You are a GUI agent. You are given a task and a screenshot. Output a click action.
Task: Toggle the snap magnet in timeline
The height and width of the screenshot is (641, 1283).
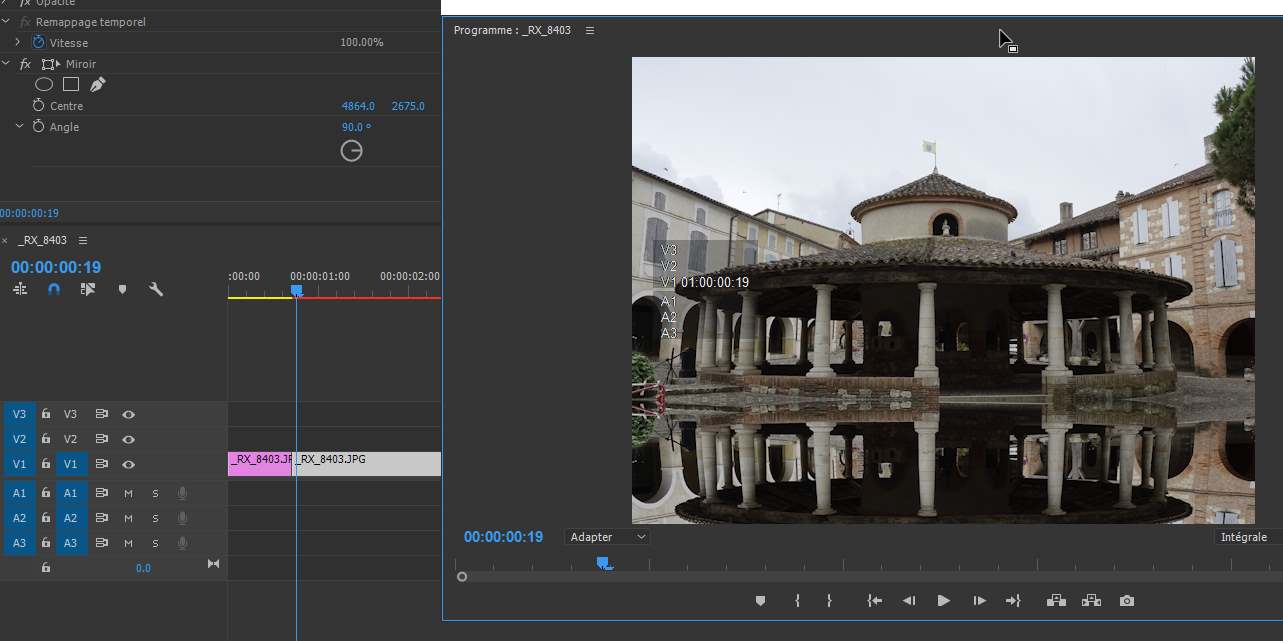click(54, 289)
